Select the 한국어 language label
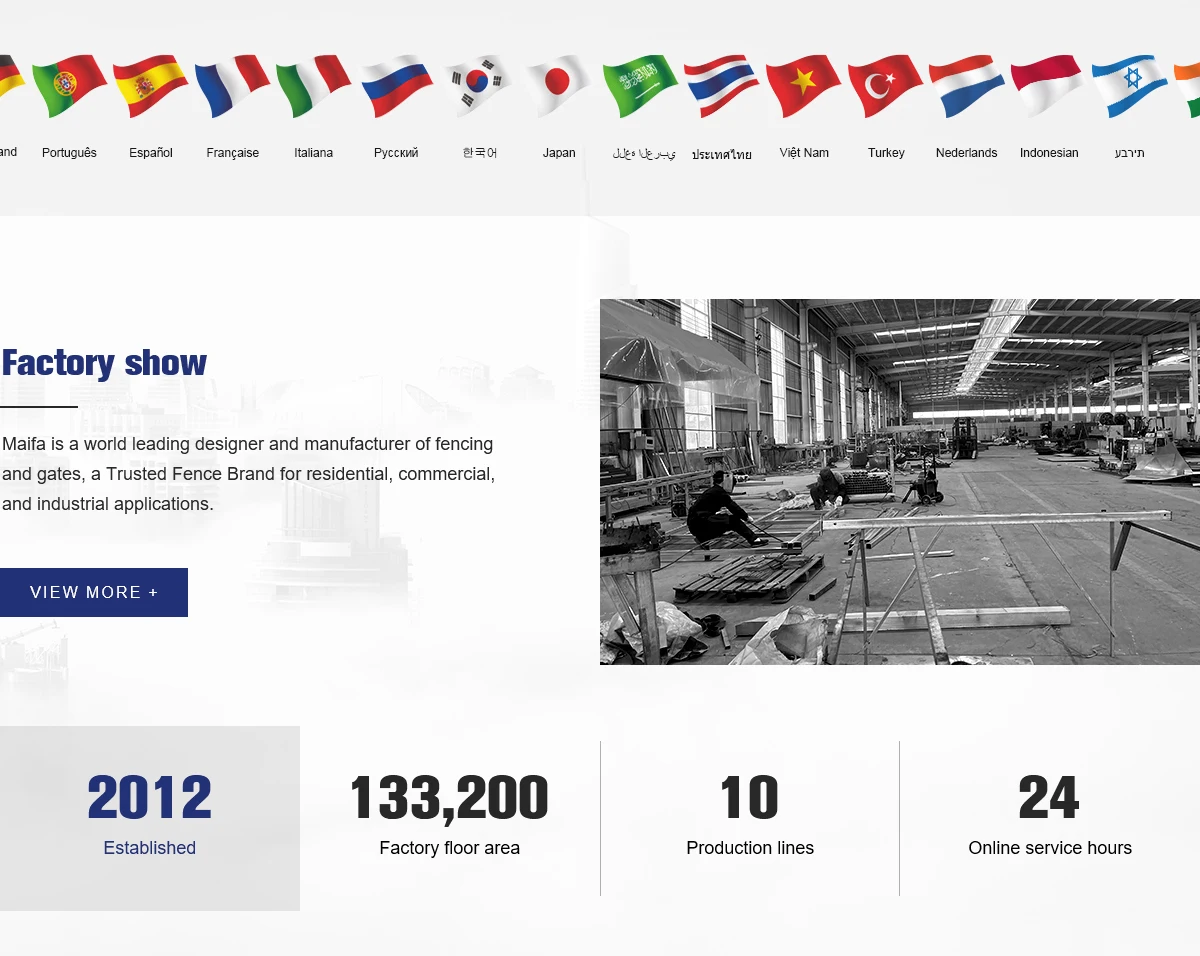Image resolution: width=1200 pixels, height=956 pixels. (480, 153)
